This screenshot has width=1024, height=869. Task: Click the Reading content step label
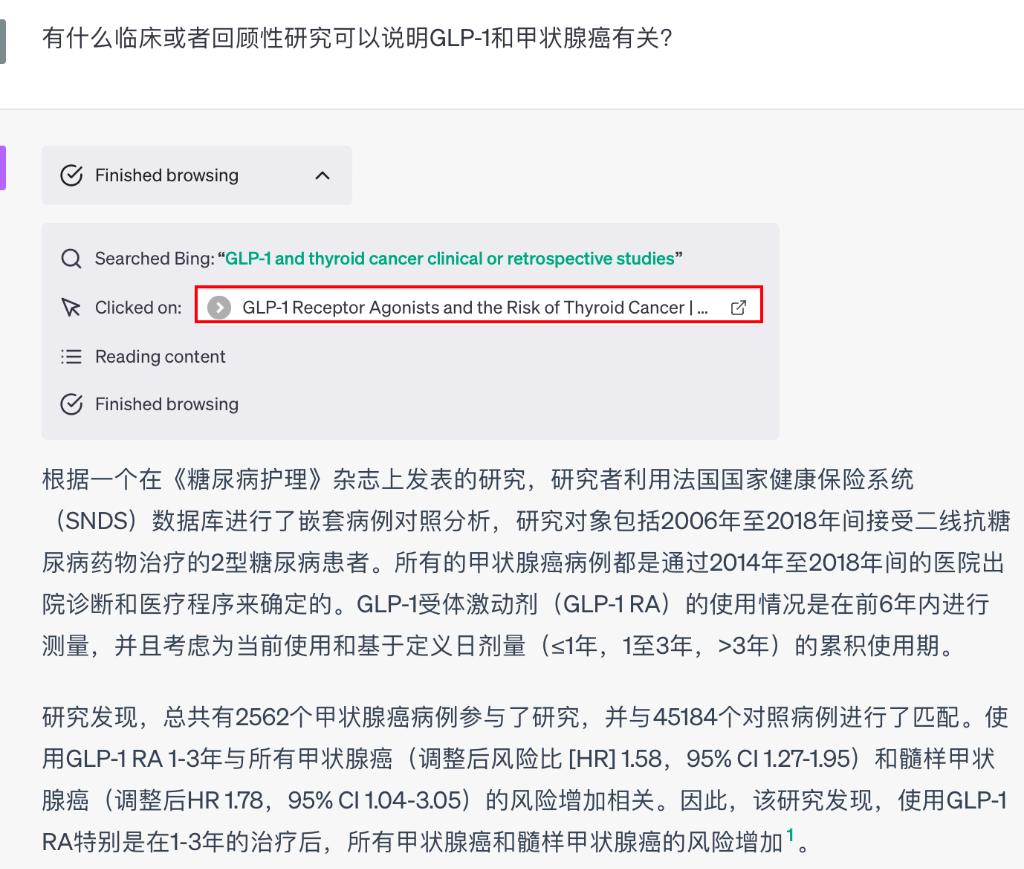tap(160, 356)
